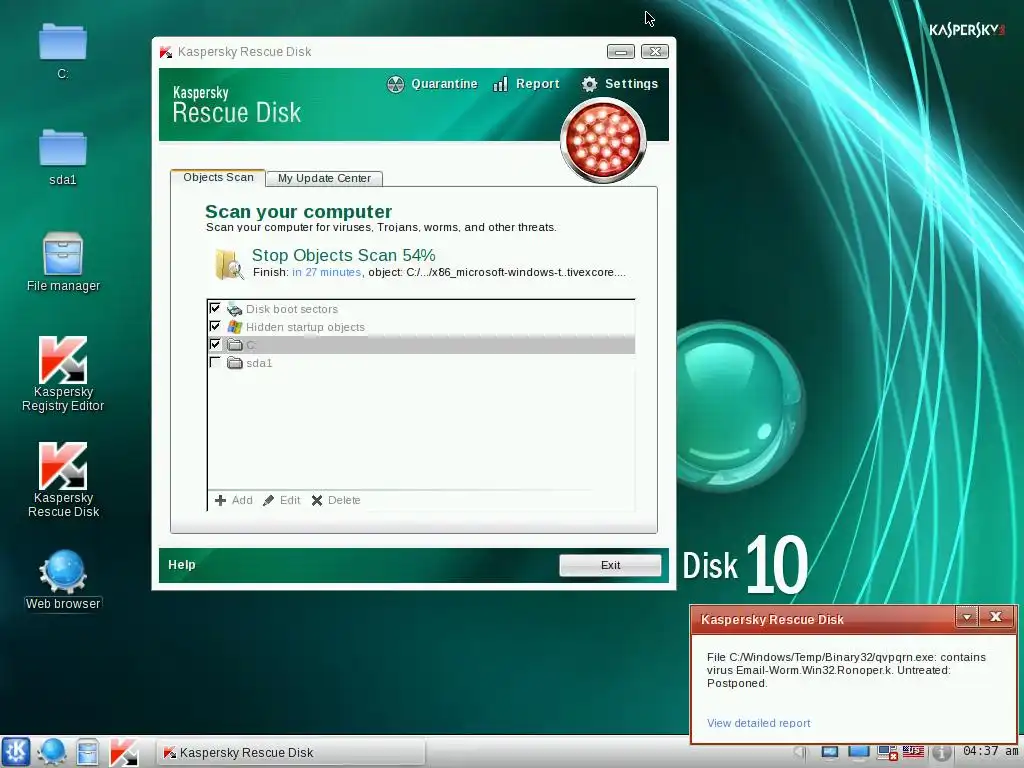This screenshot has height=768, width=1024.
Task: Click the US flag keyboard layout icon
Action: pyautogui.click(x=913, y=752)
